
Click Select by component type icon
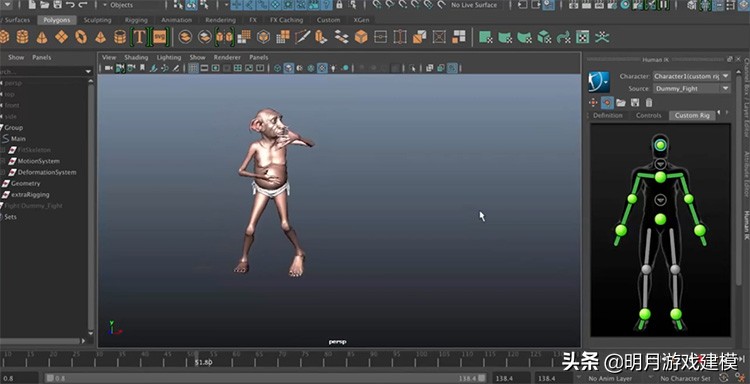point(205,5)
